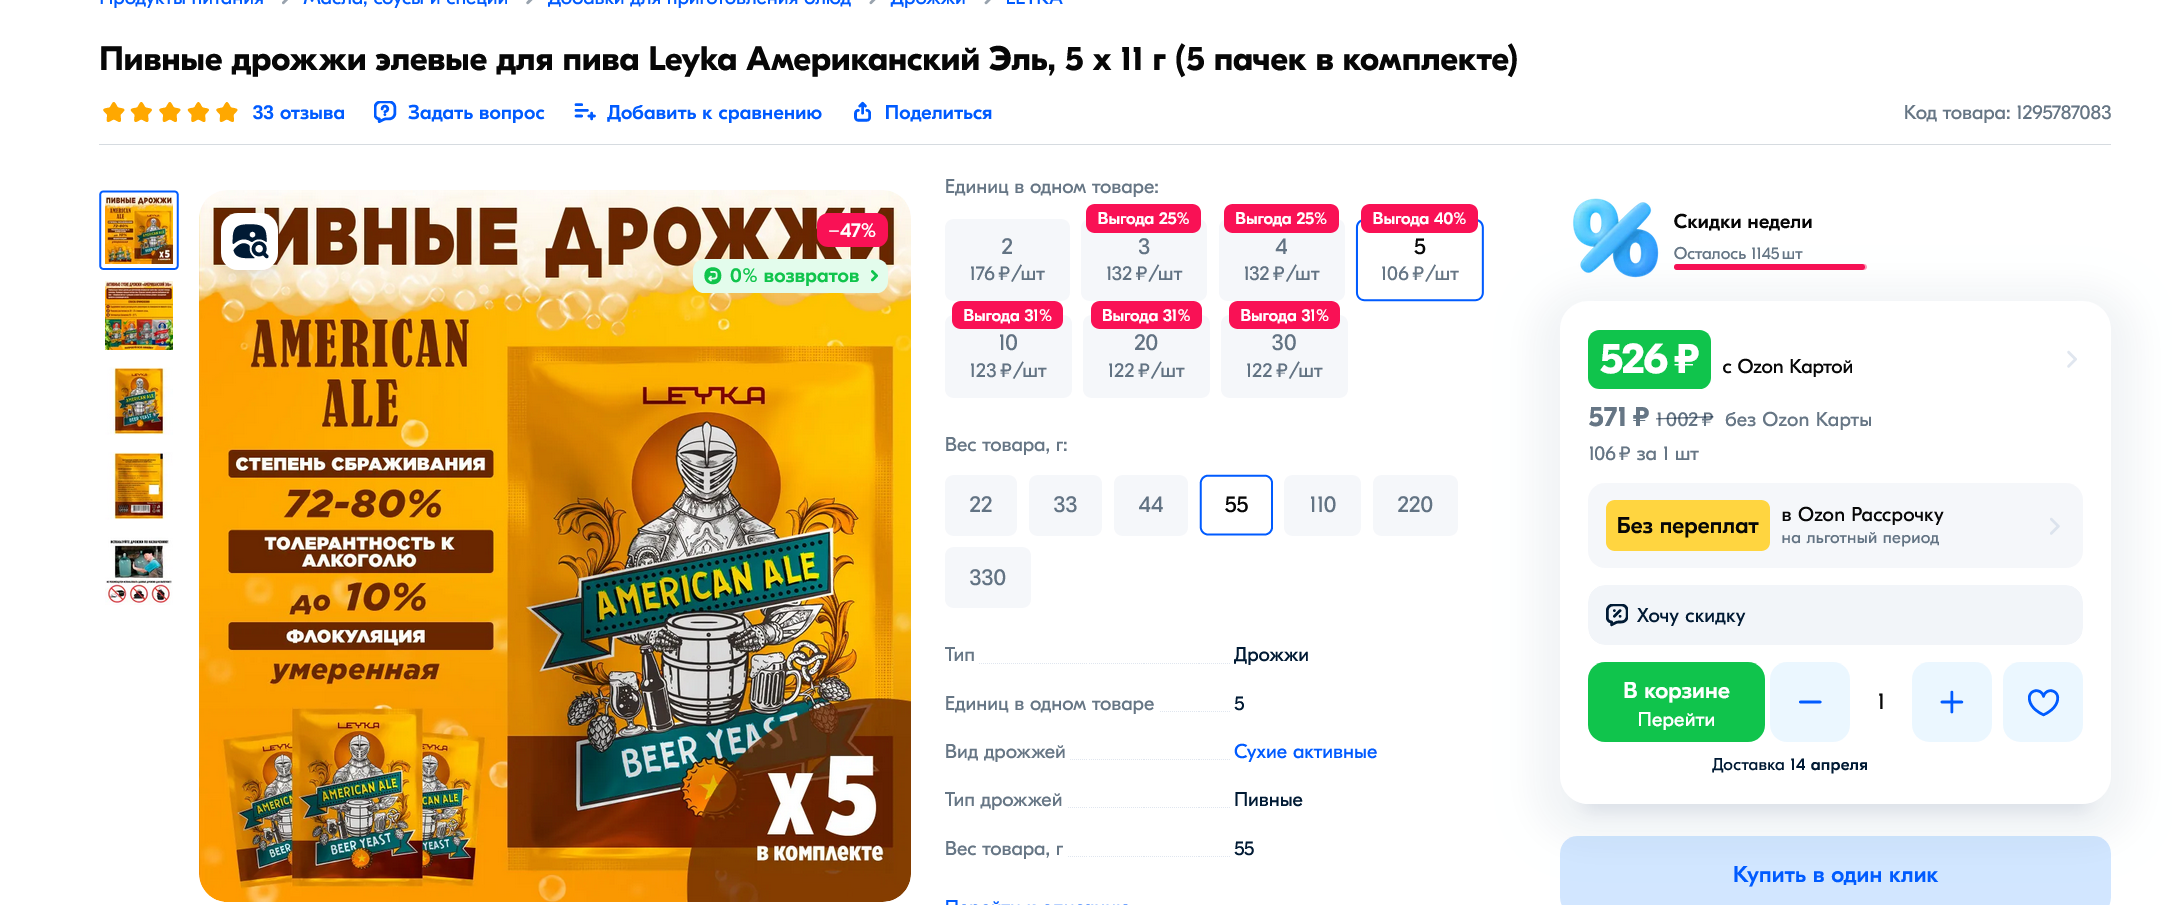Expand Ozon Card price details chevron

tap(2072, 359)
